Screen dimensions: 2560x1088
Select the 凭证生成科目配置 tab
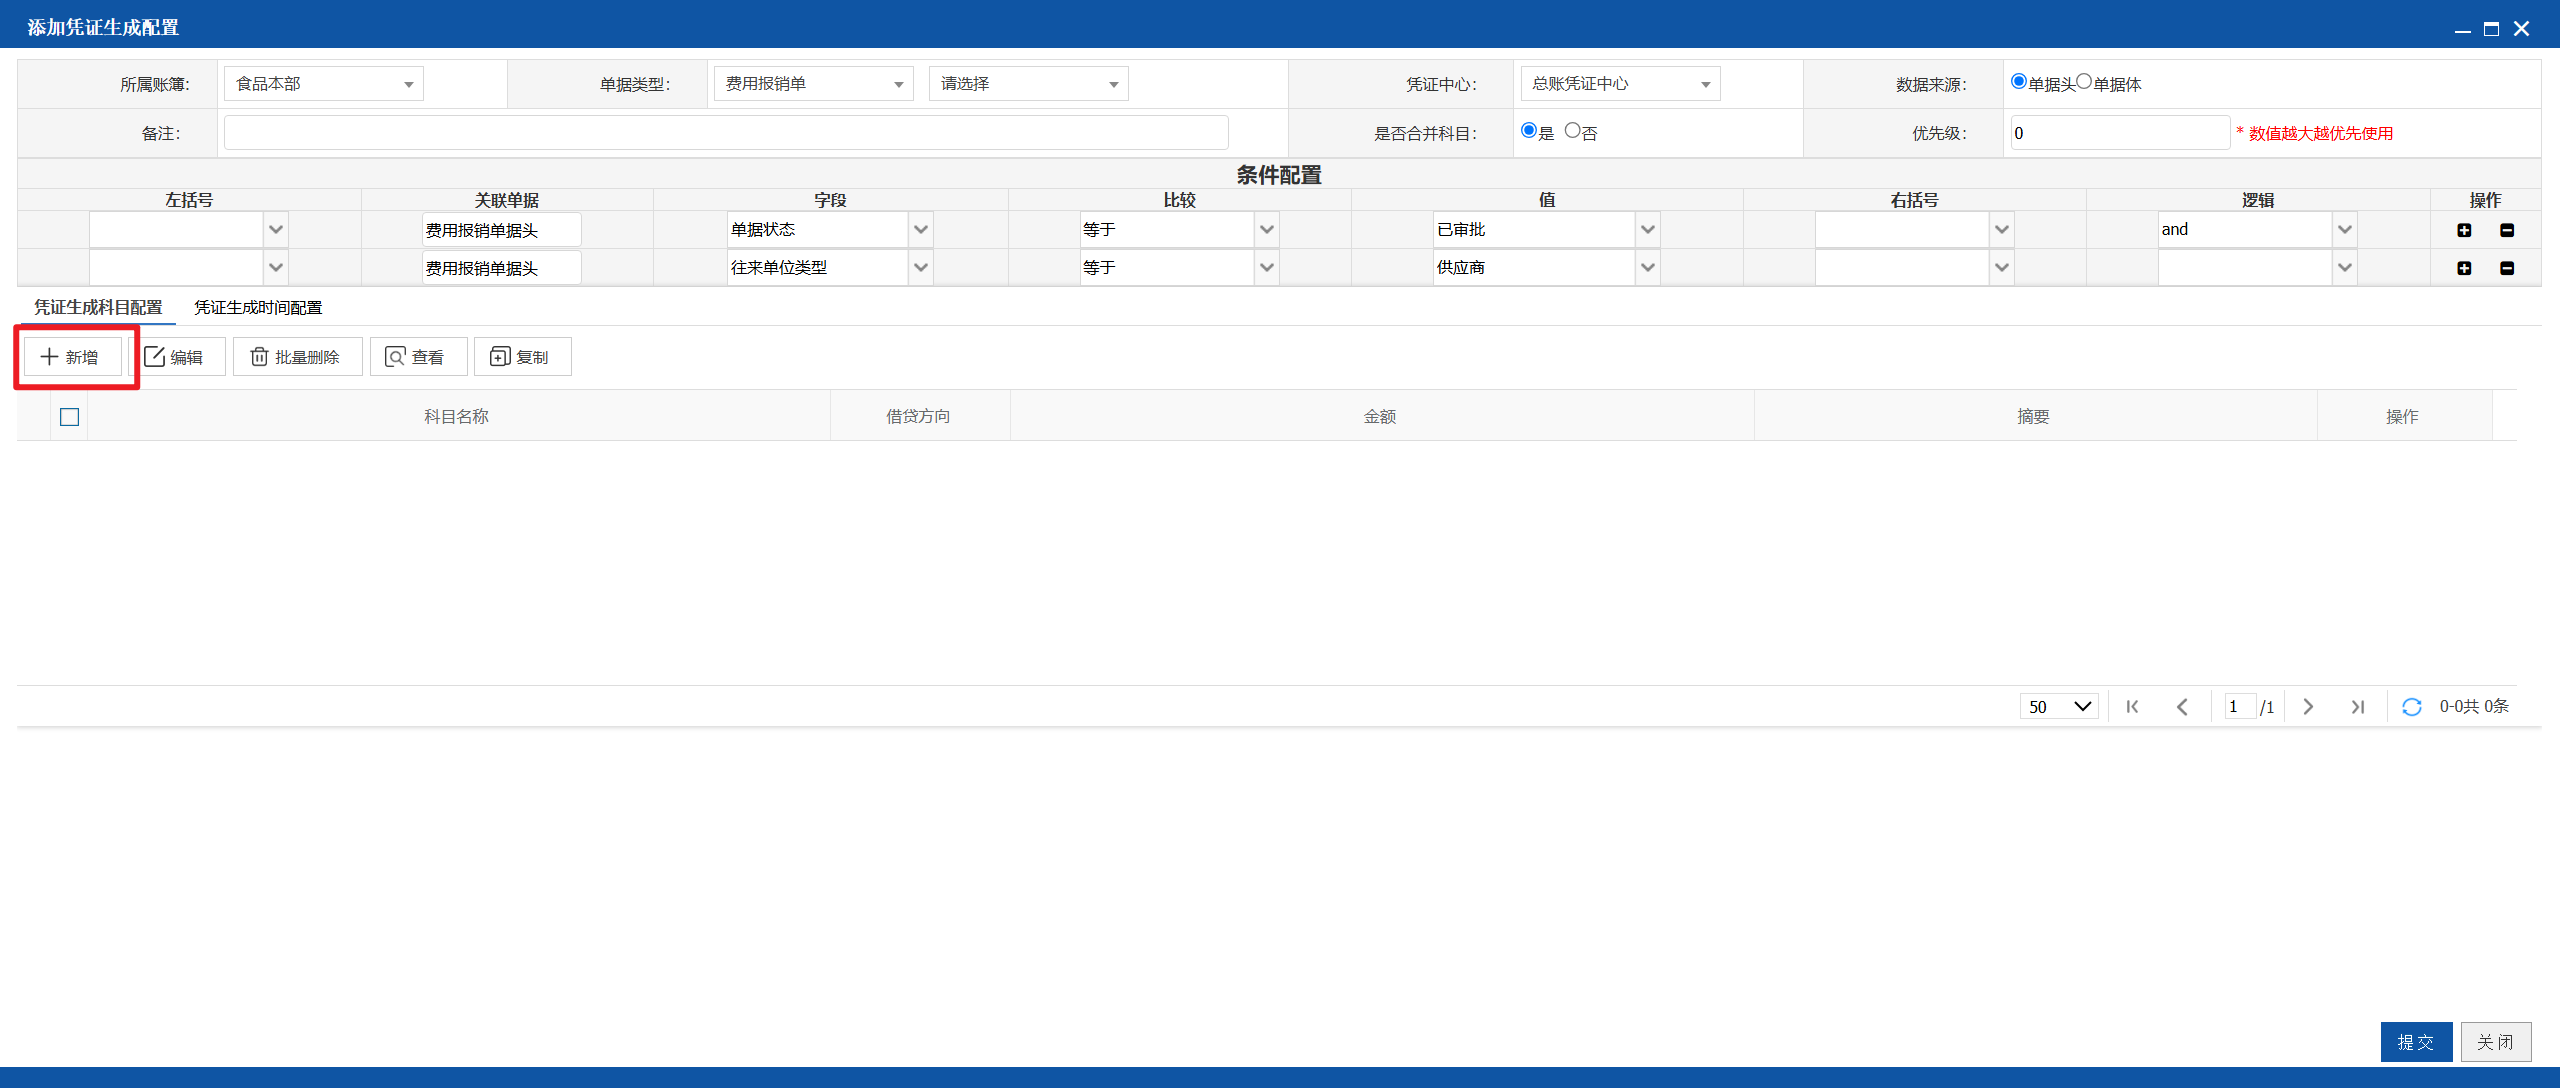click(98, 308)
